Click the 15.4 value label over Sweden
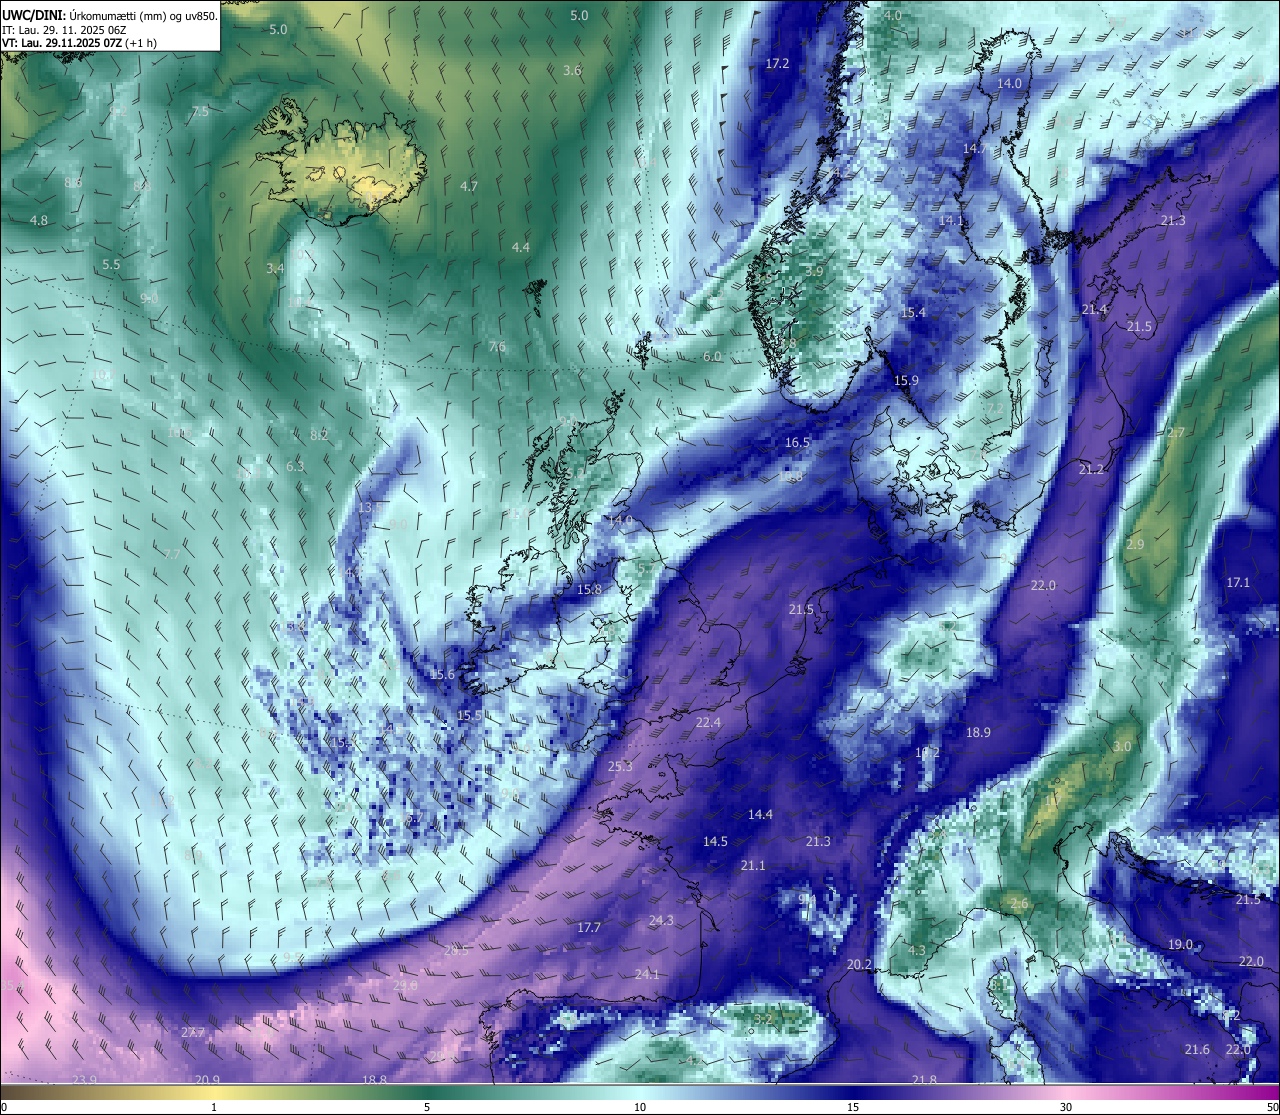This screenshot has height=1115, width=1280. [x=913, y=313]
